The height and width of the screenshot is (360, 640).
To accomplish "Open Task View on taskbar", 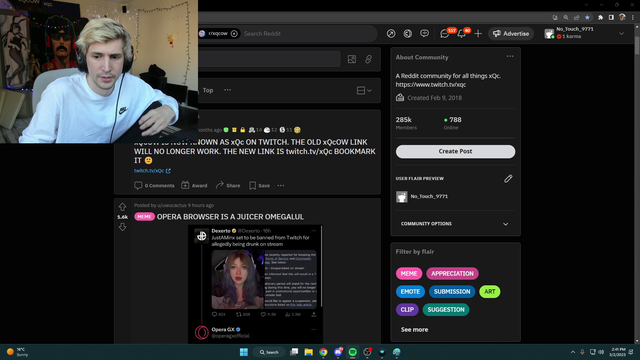I will click(x=294, y=352).
